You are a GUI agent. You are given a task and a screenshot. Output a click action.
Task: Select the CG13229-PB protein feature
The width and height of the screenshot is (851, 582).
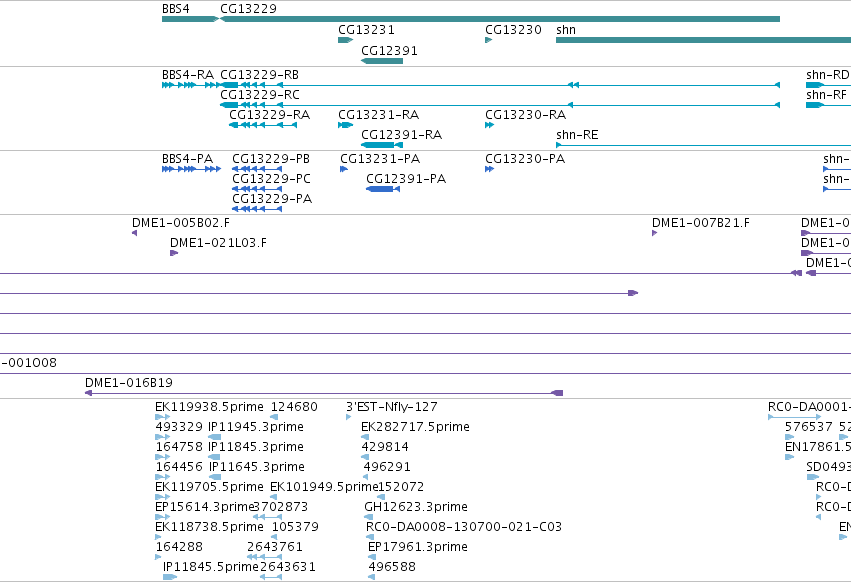pos(257,169)
